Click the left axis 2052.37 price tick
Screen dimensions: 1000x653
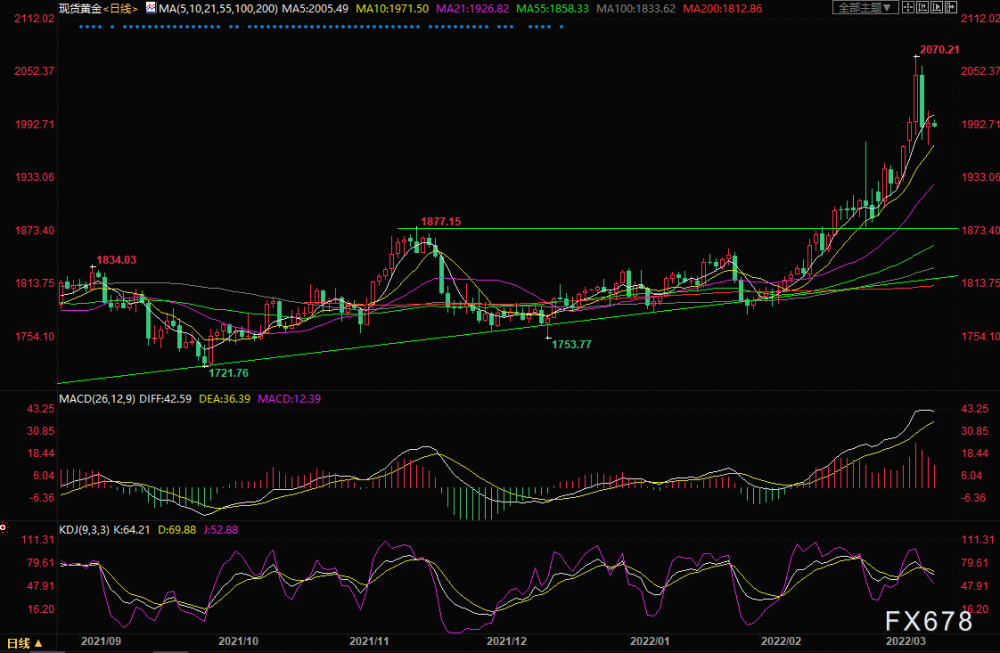[34, 71]
